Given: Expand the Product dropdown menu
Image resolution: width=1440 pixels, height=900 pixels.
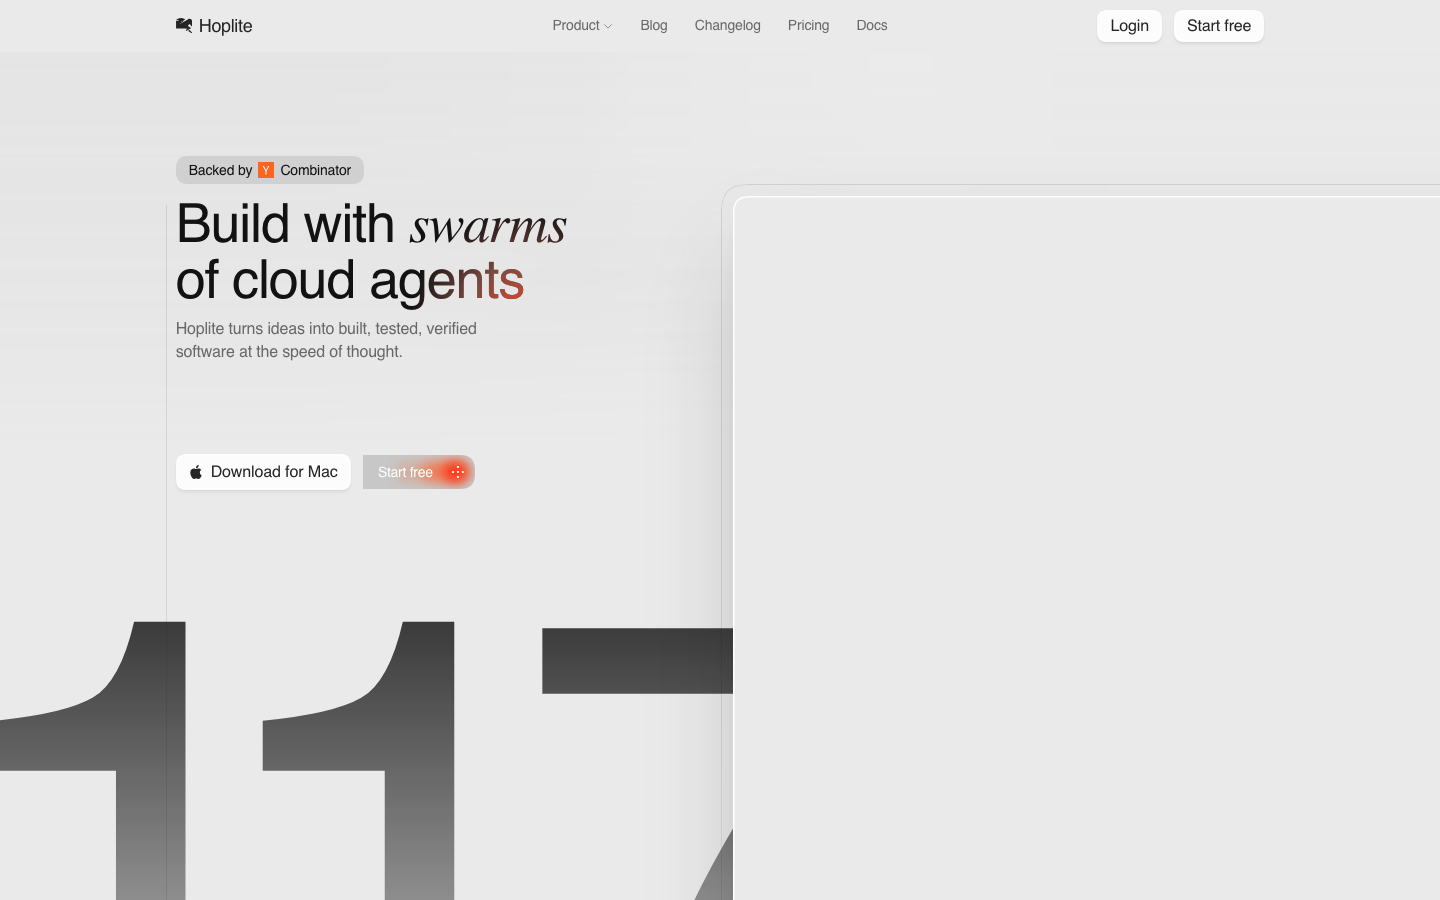Looking at the screenshot, I should click(582, 25).
